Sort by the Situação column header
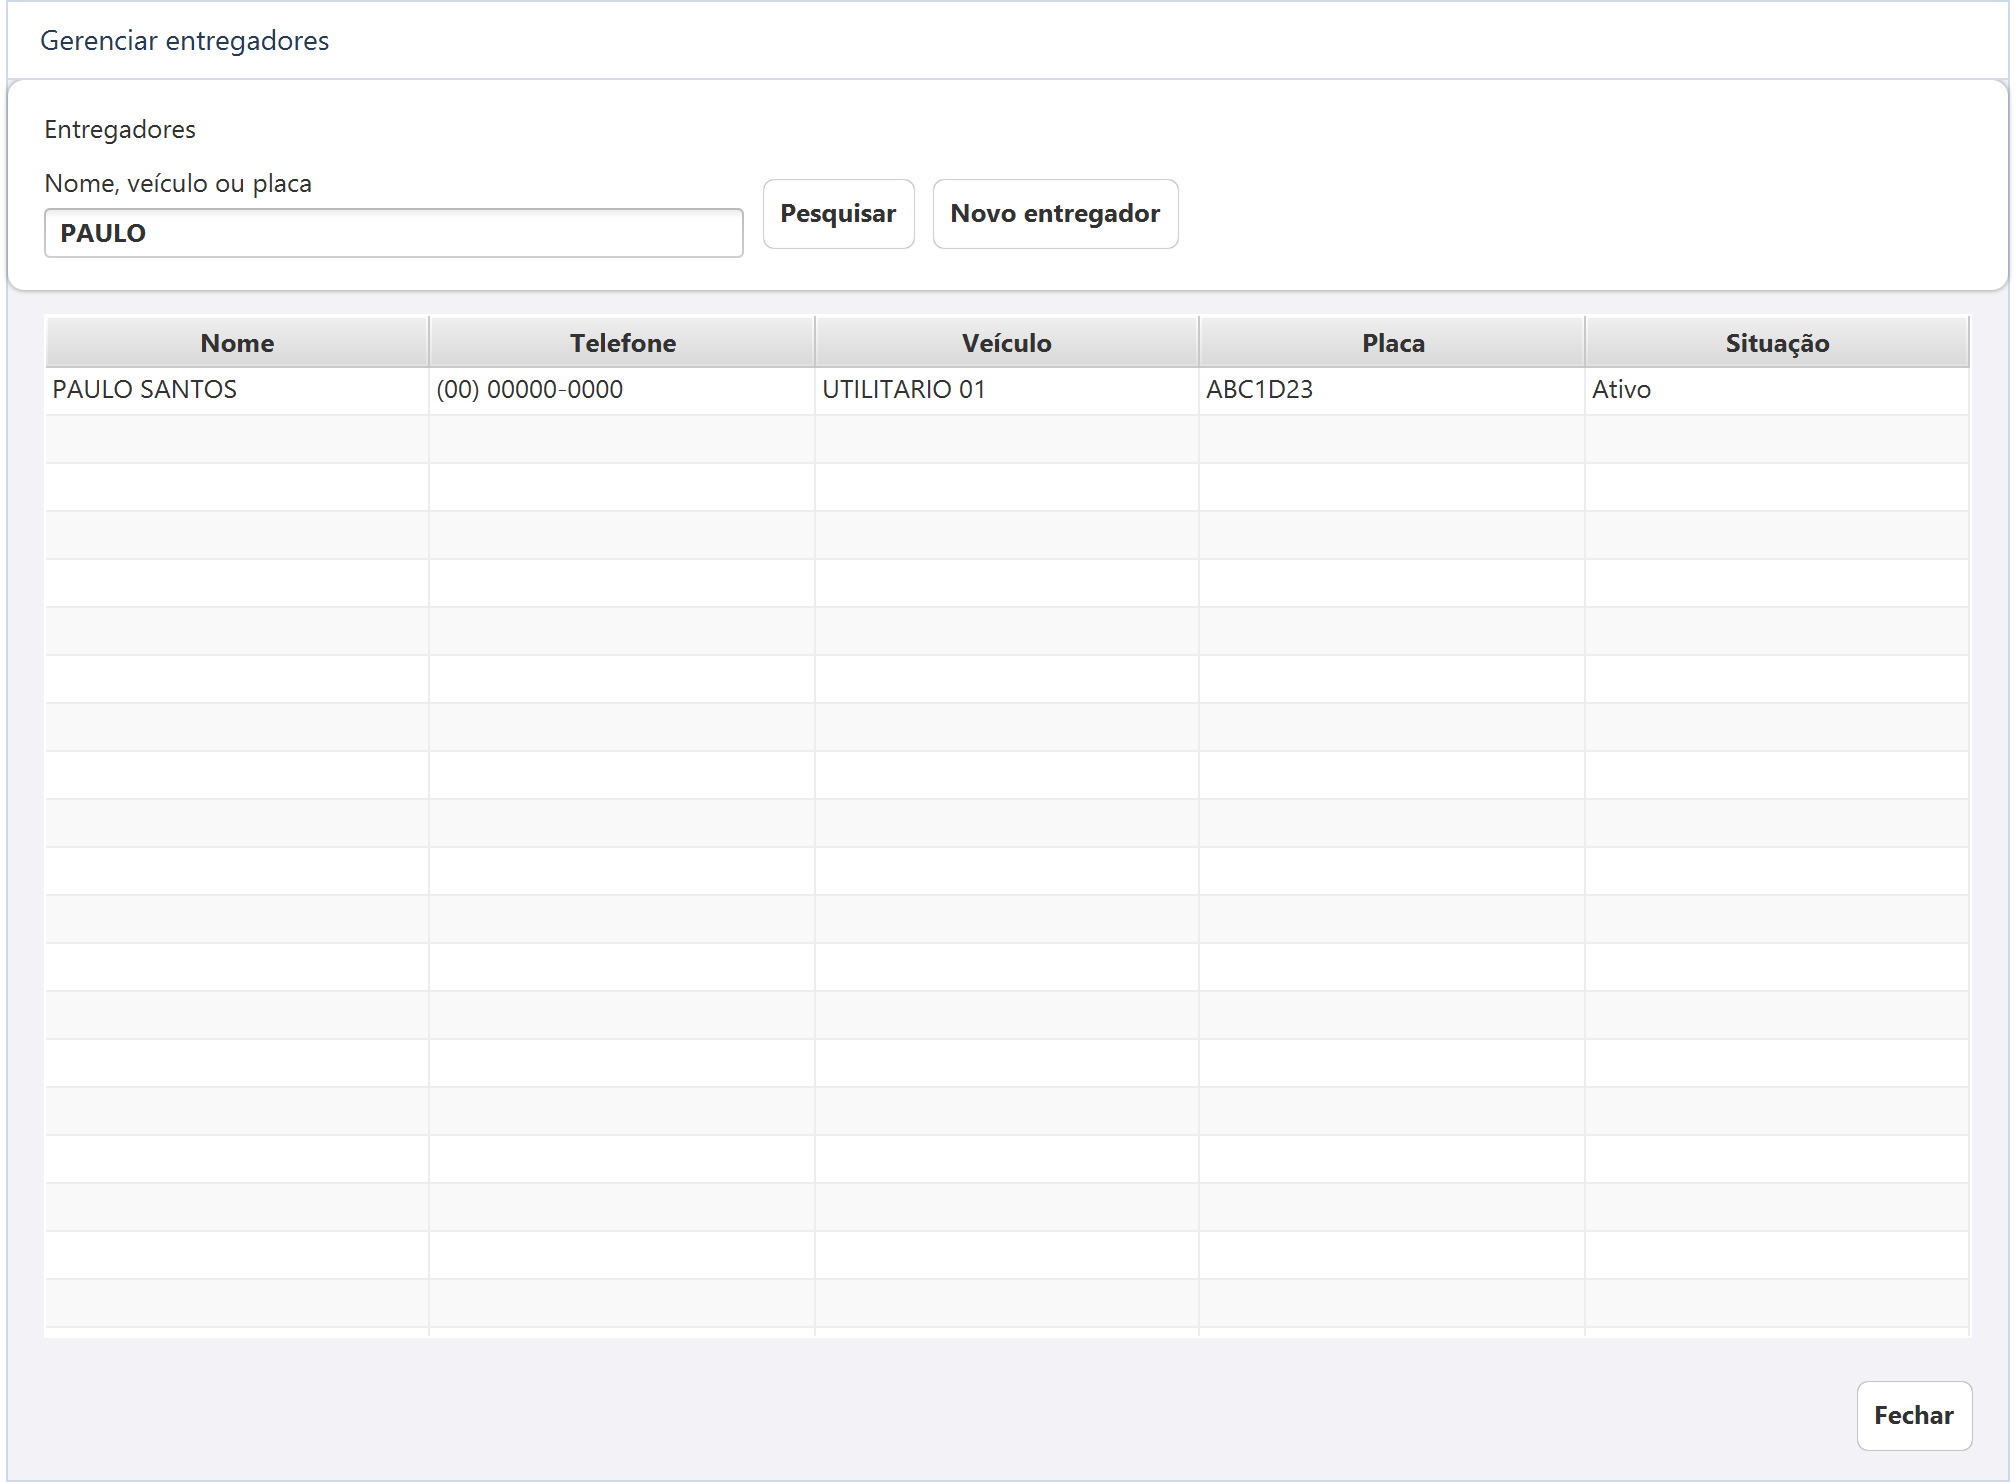The image size is (2016, 1482). point(1777,343)
